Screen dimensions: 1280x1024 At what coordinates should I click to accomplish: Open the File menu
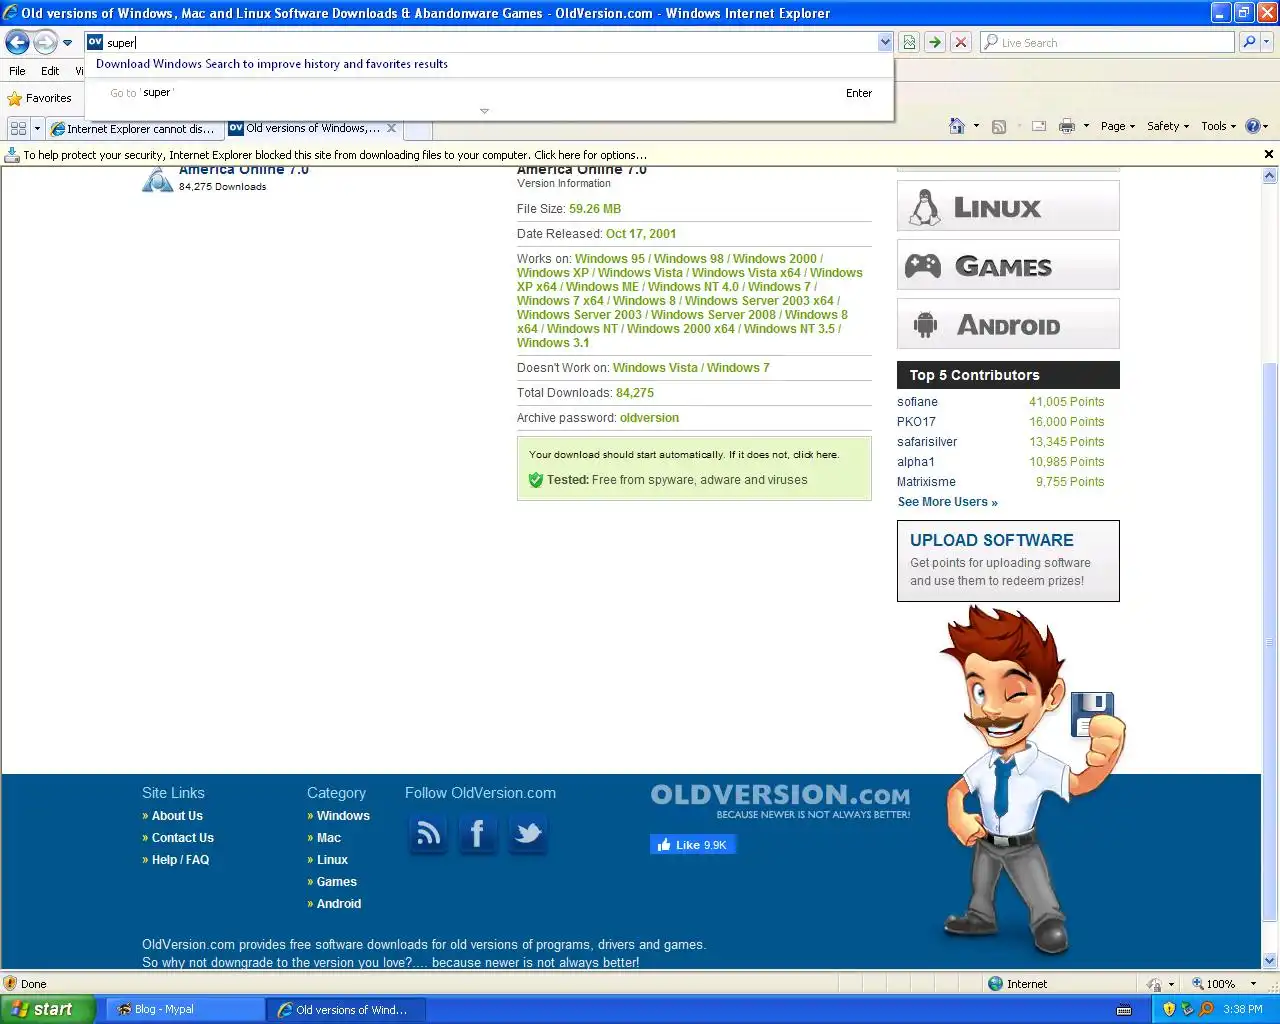[17, 71]
